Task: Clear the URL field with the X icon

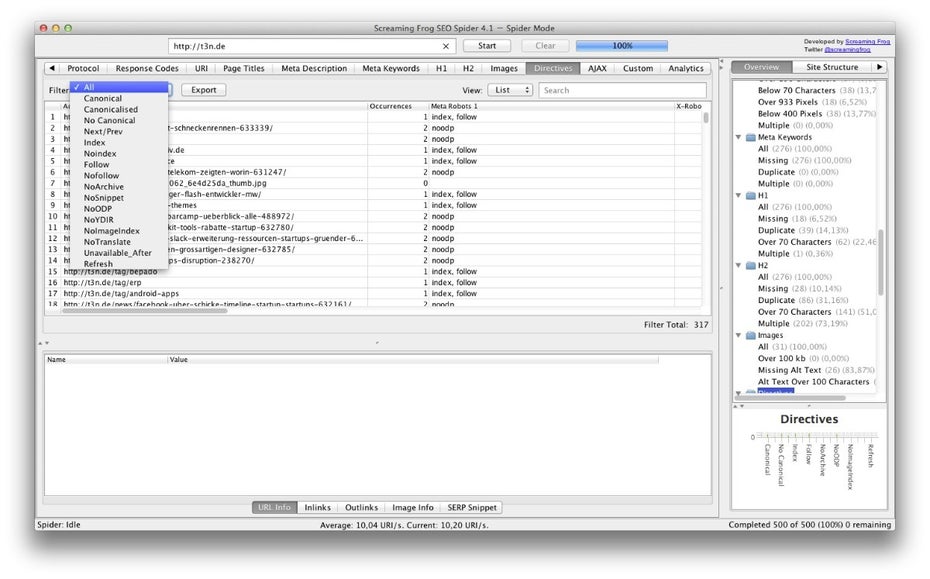Action: point(445,46)
